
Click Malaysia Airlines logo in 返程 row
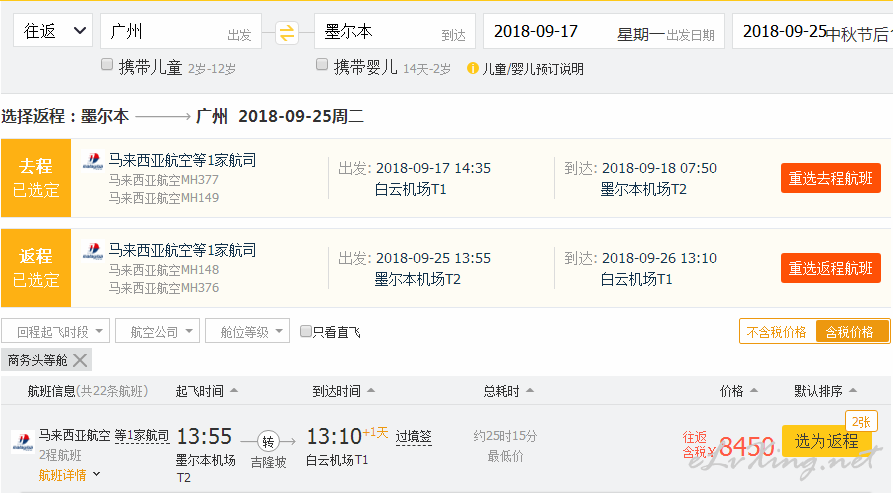93,251
